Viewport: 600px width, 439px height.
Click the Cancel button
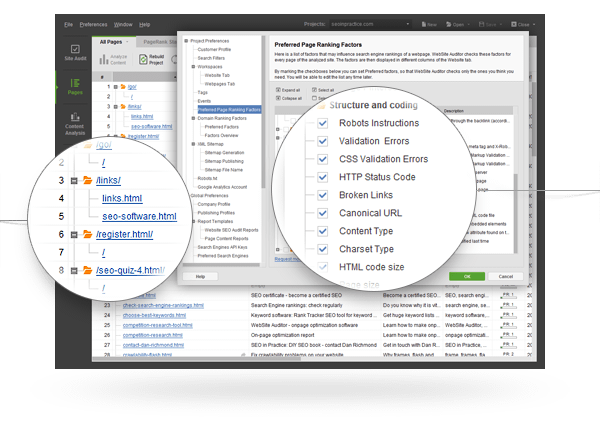coord(505,276)
